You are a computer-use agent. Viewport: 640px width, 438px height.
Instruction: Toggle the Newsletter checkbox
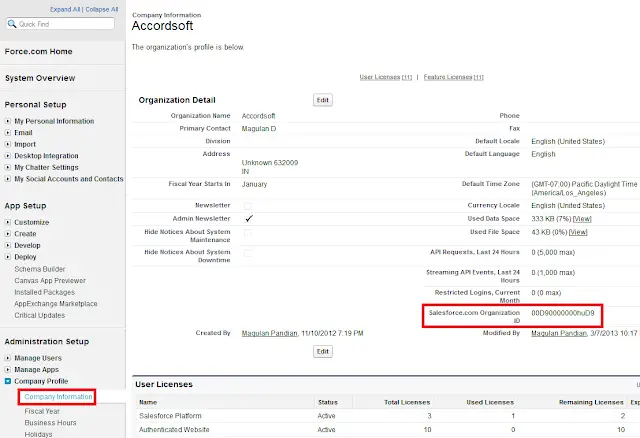coord(248,206)
